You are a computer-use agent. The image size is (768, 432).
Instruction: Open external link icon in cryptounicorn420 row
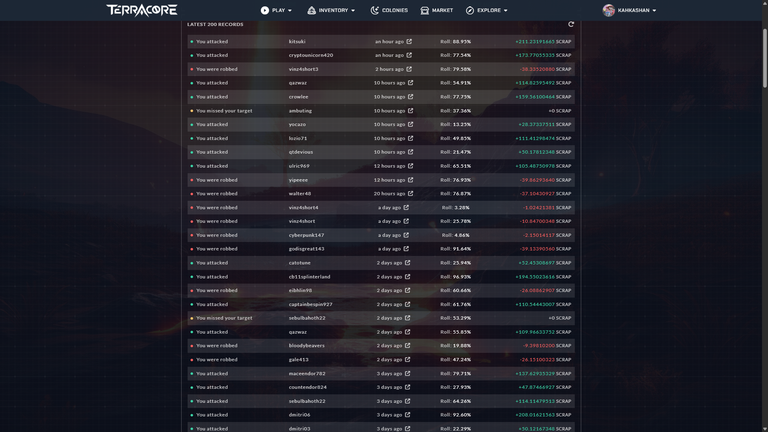tap(409, 55)
